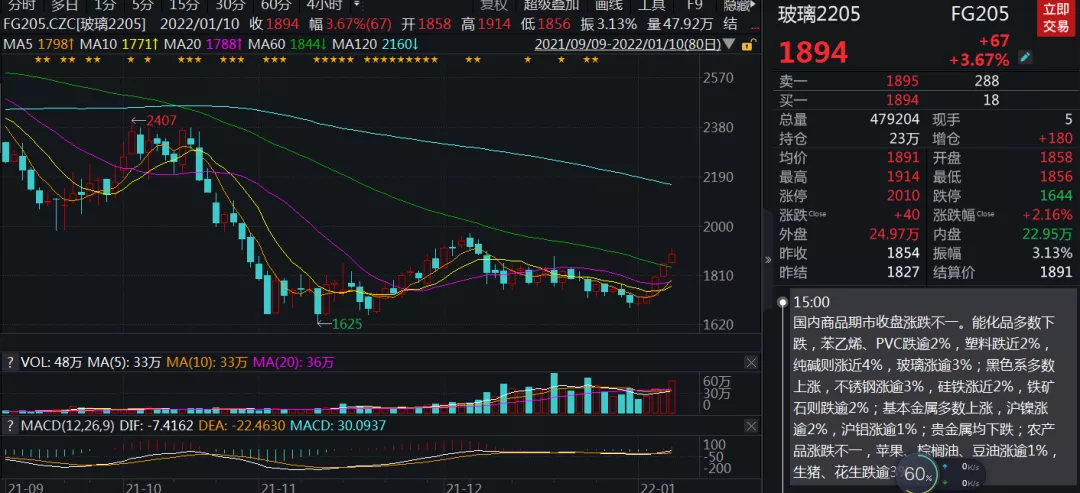
Task: Click the 玻璃2205 title in quote panel
Action: pyautogui.click(x=820, y=14)
